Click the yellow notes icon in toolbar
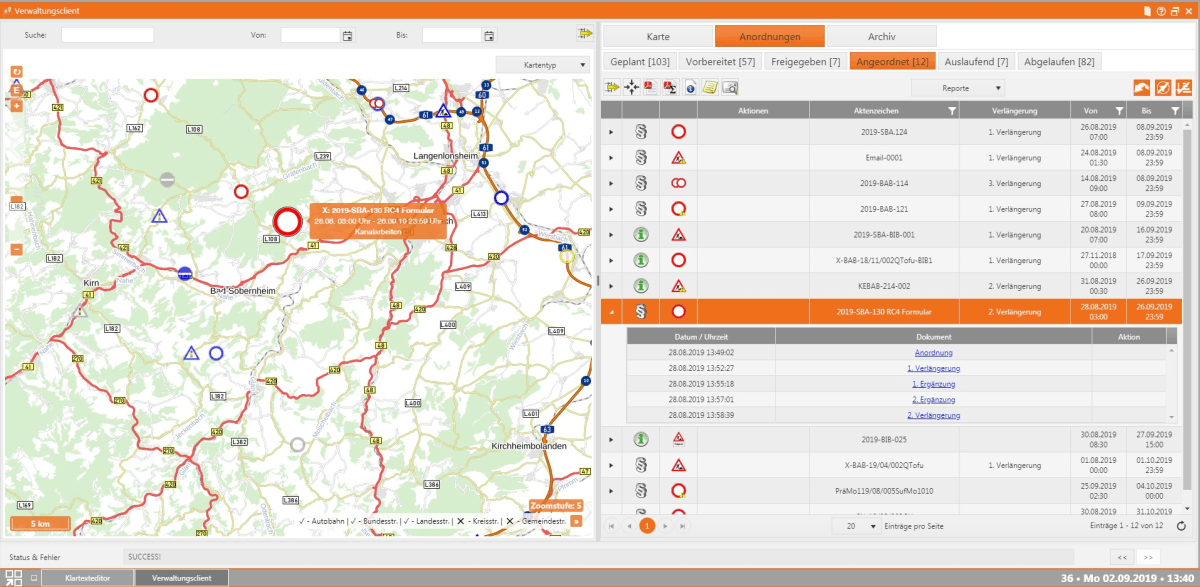 pos(710,88)
